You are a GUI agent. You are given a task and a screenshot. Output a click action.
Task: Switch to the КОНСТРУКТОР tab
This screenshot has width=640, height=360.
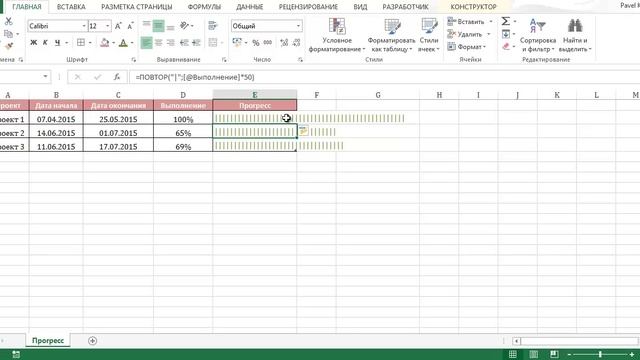click(x=473, y=7)
